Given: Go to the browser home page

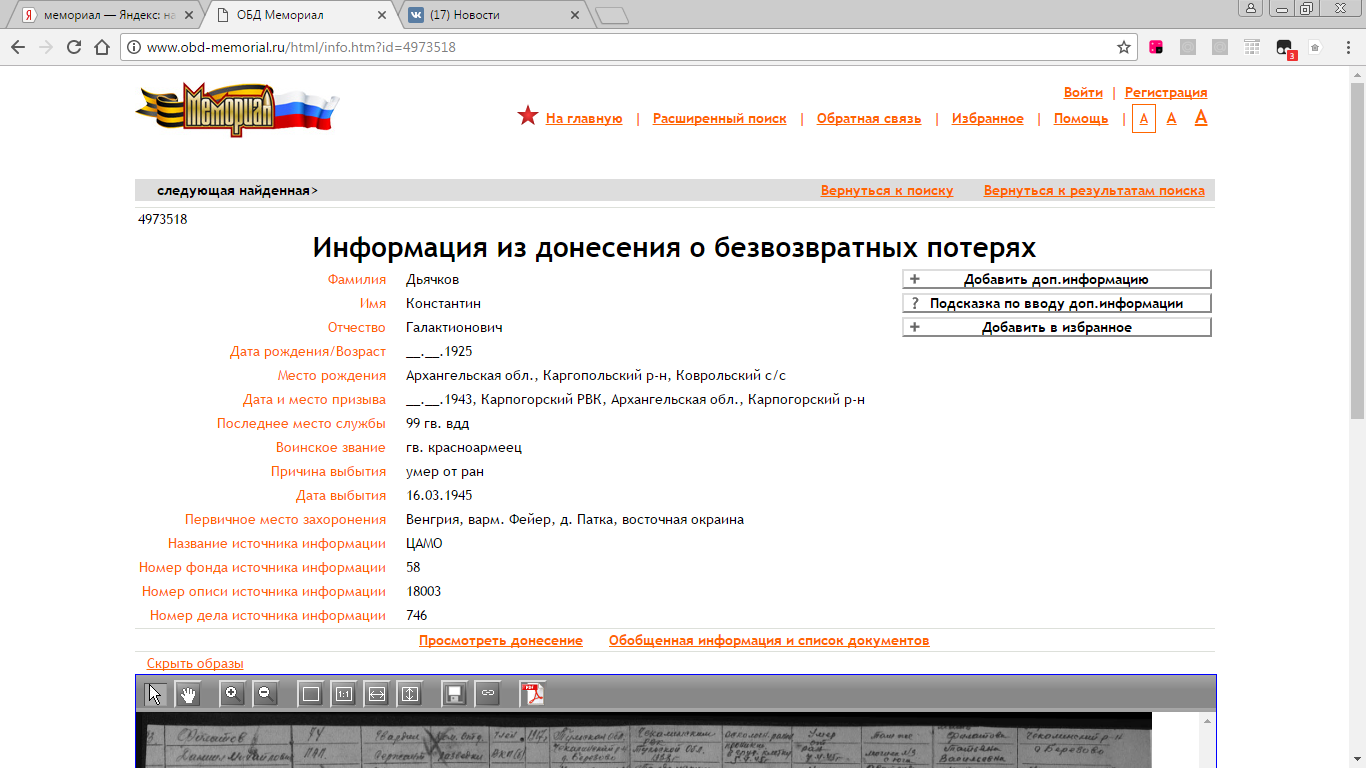Looking at the screenshot, I should [x=101, y=47].
